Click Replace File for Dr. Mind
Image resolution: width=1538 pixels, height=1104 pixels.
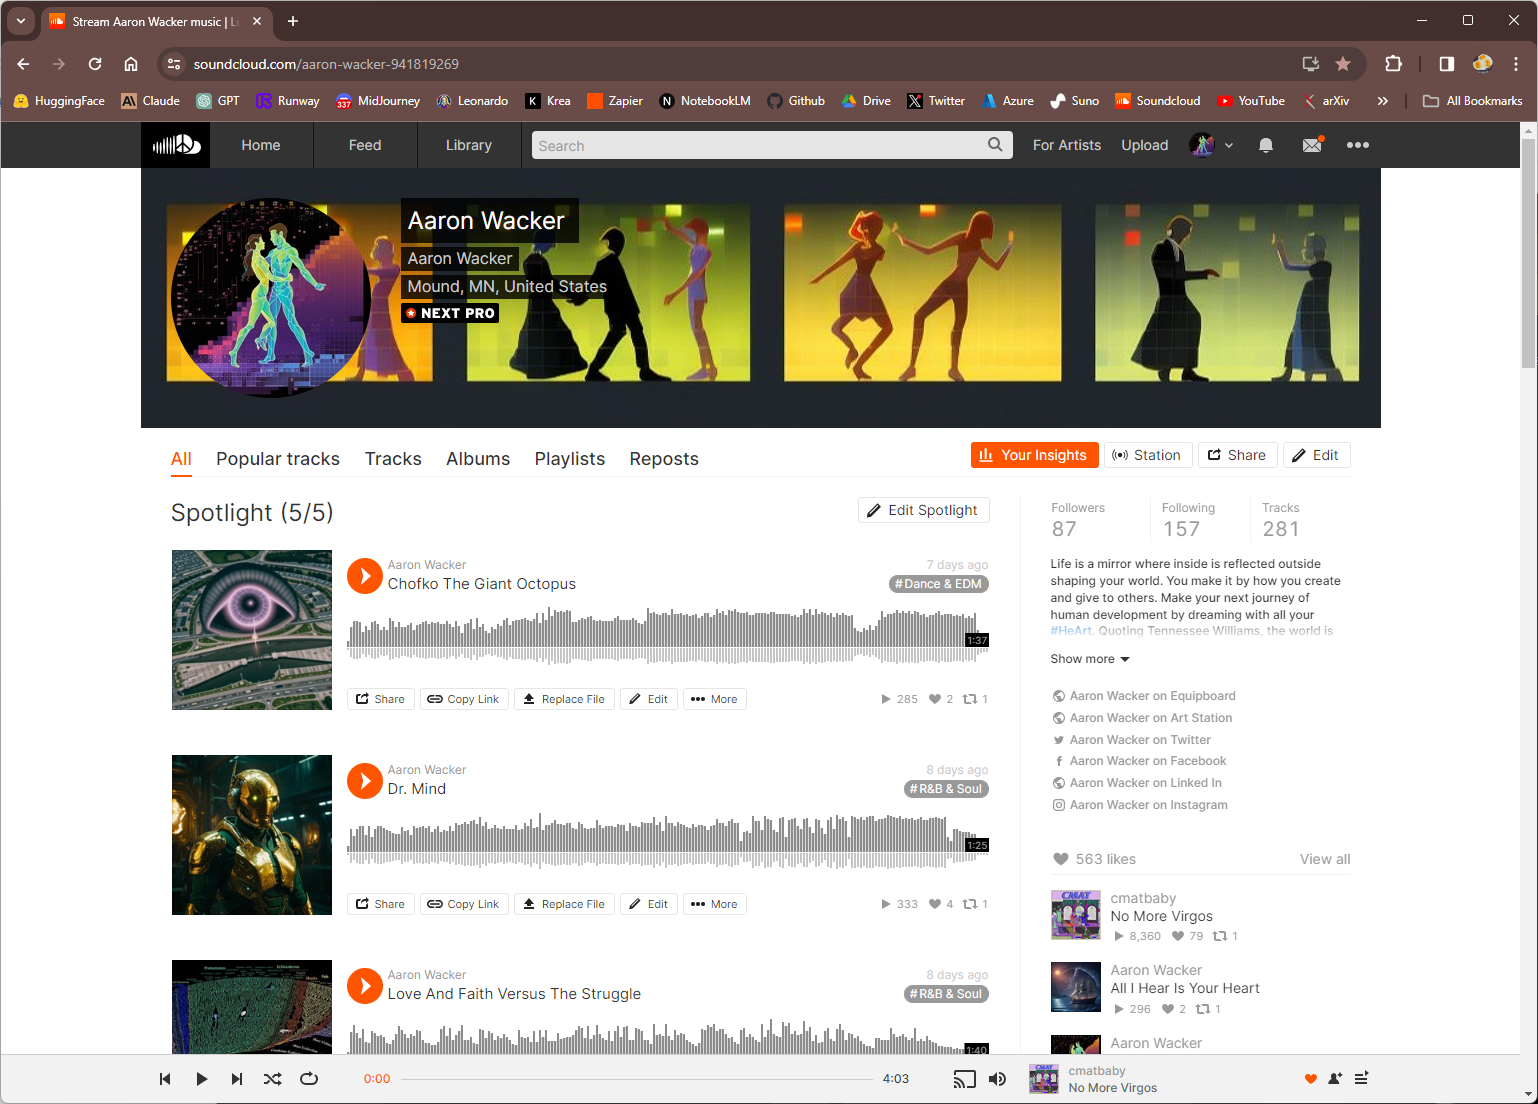pyautogui.click(x=564, y=904)
